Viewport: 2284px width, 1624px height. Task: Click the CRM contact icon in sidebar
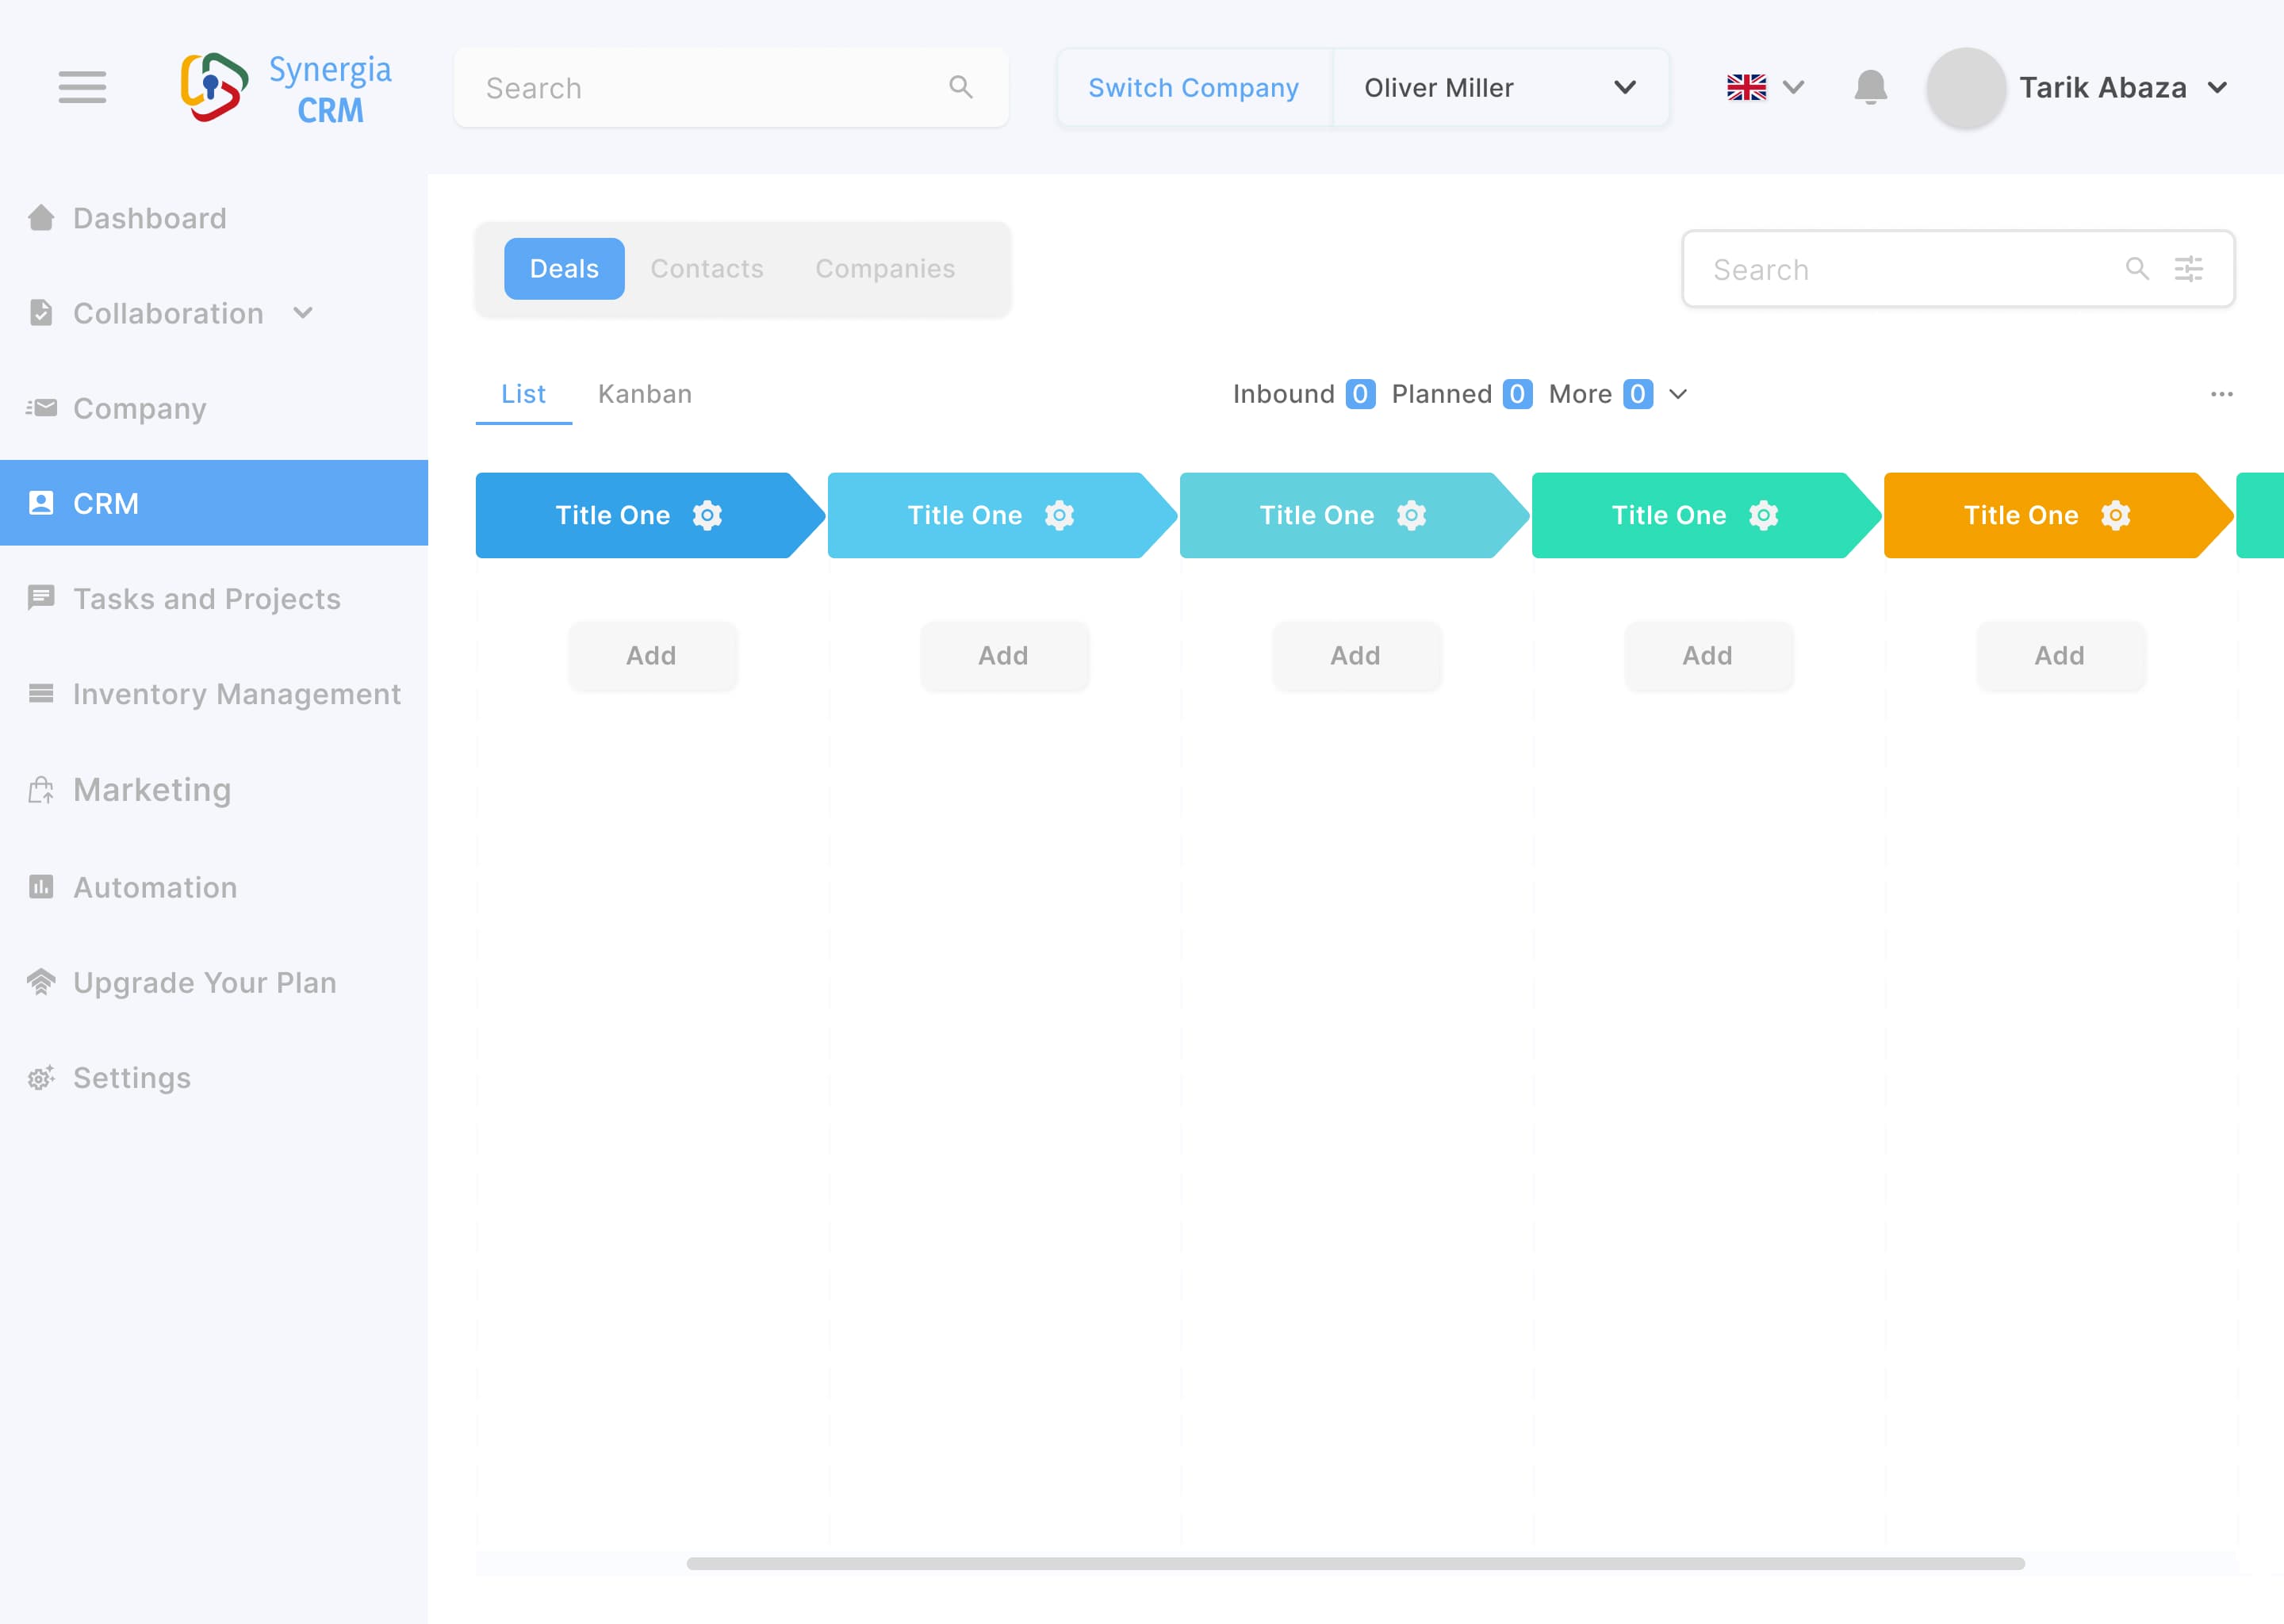coord(41,503)
